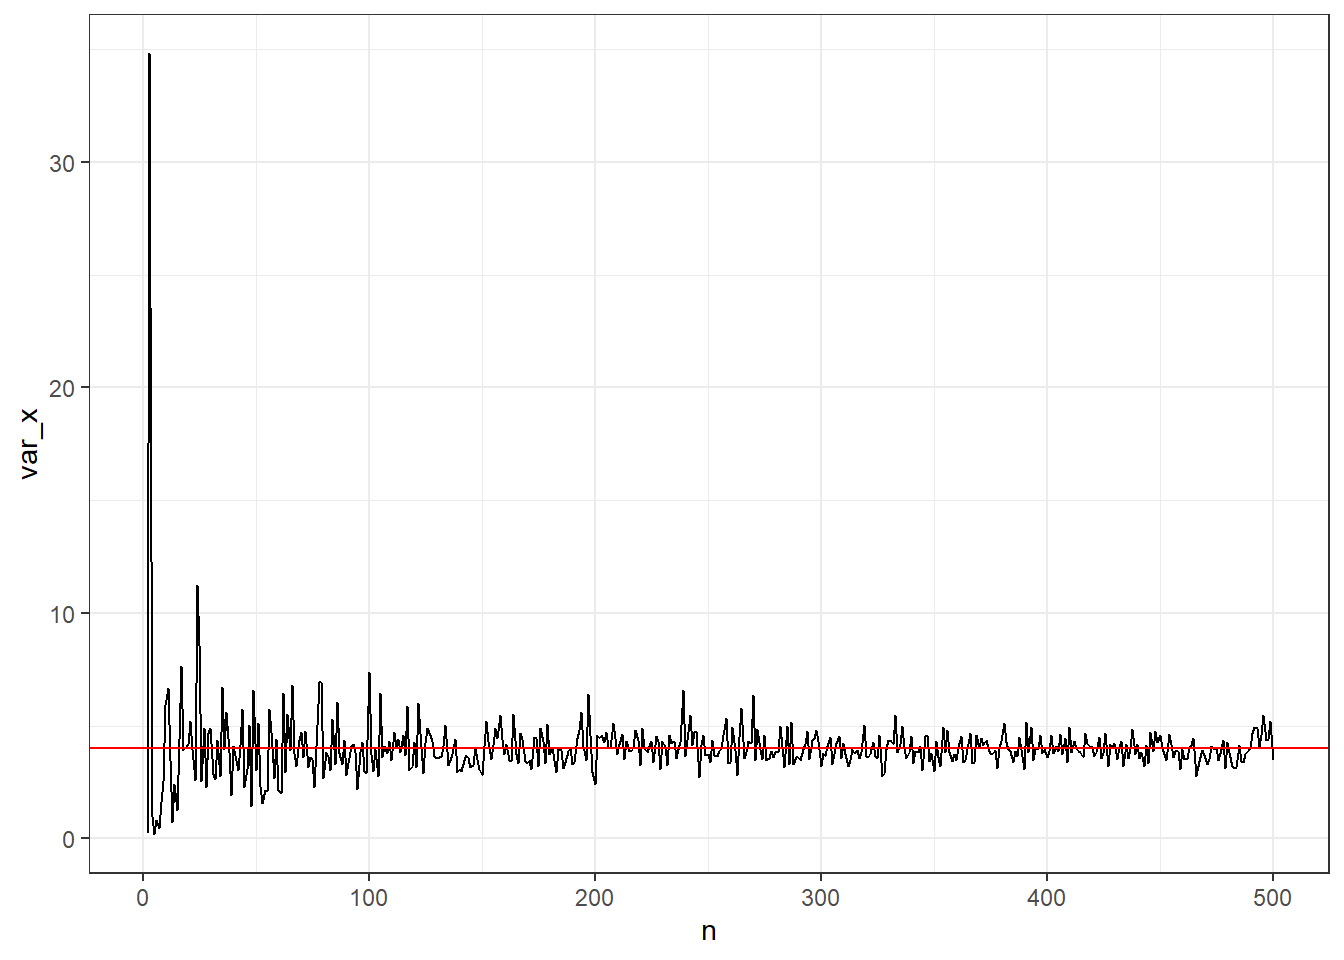Image resolution: width=1344 pixels, height=960 pixels.
Task: Select the sharp dip at n=200
Action: point(595,783)
